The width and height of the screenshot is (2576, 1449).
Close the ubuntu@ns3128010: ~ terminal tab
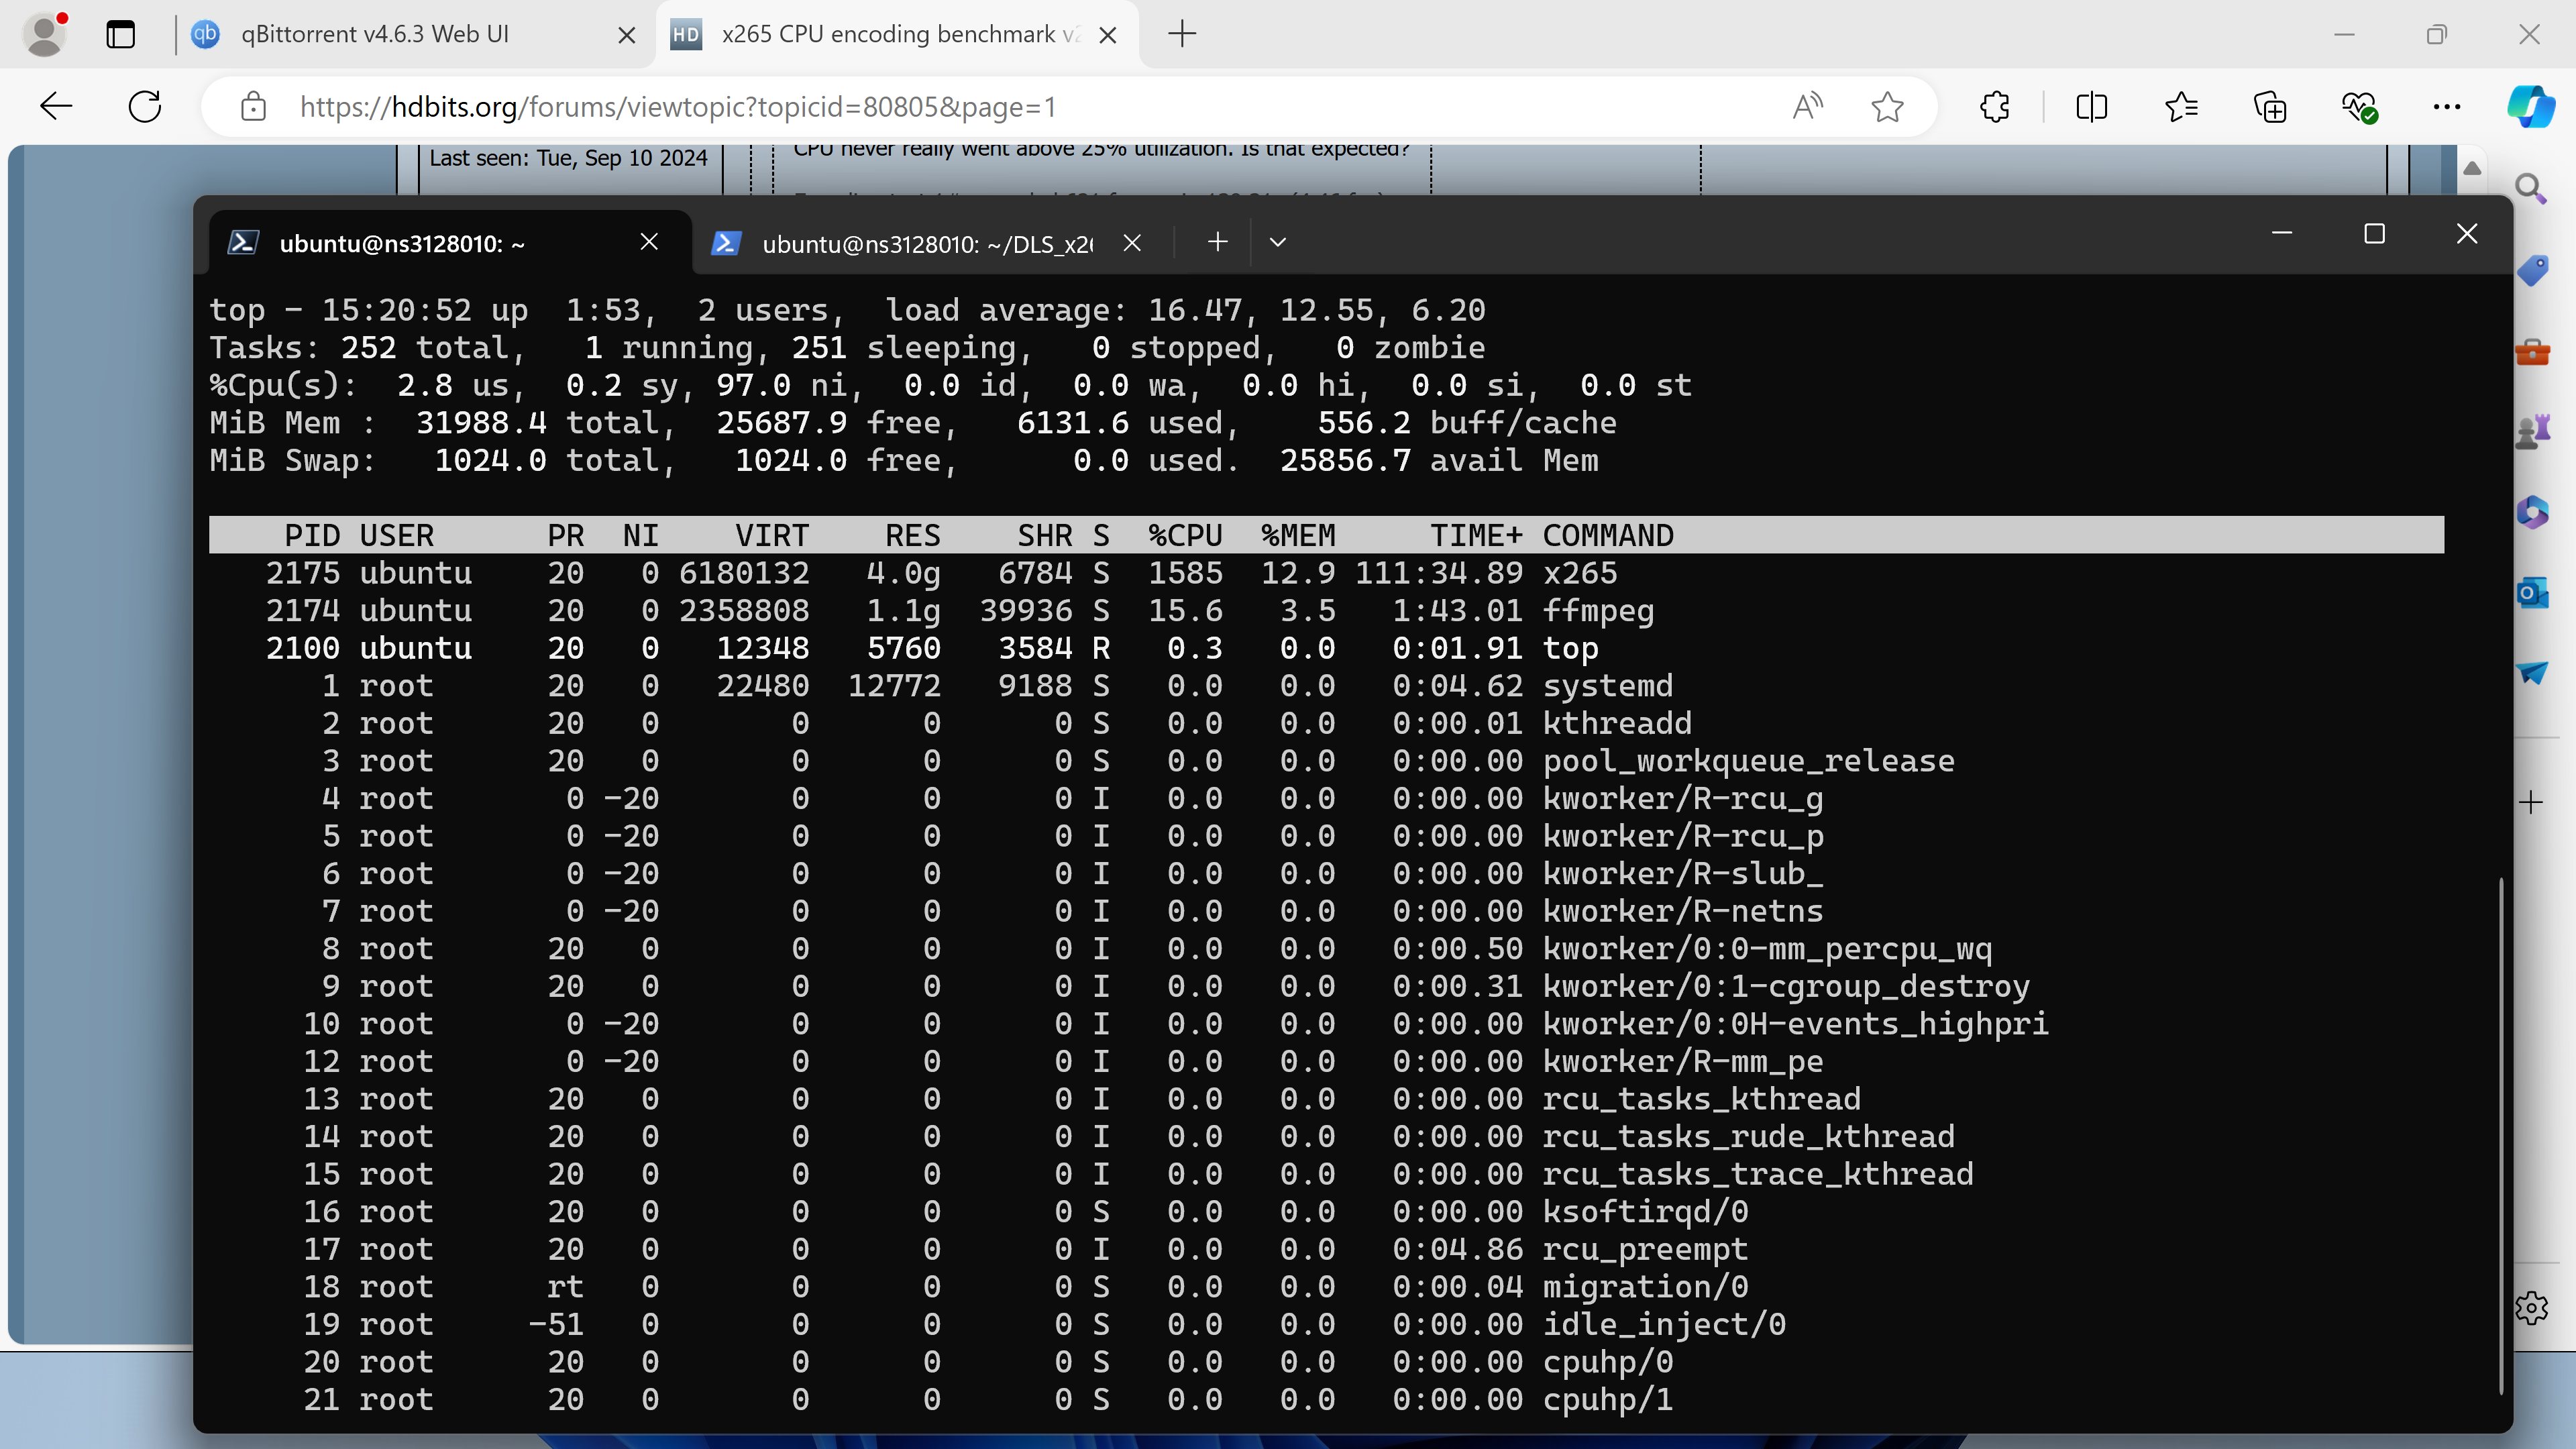tap(649, 242)
